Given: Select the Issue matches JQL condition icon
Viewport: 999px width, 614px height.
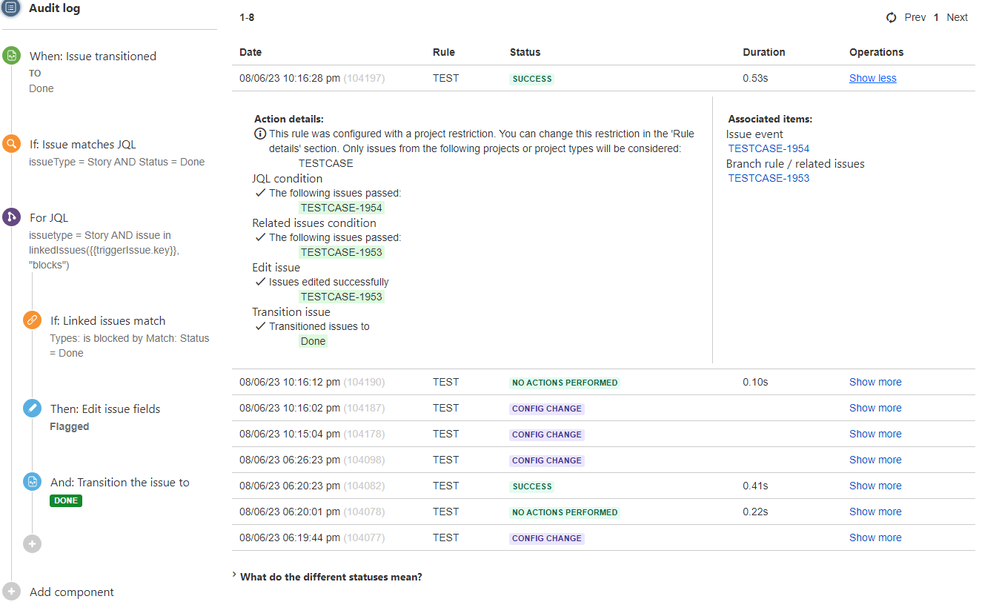Looking at the screenshot, I should click(x=11, y=144).
